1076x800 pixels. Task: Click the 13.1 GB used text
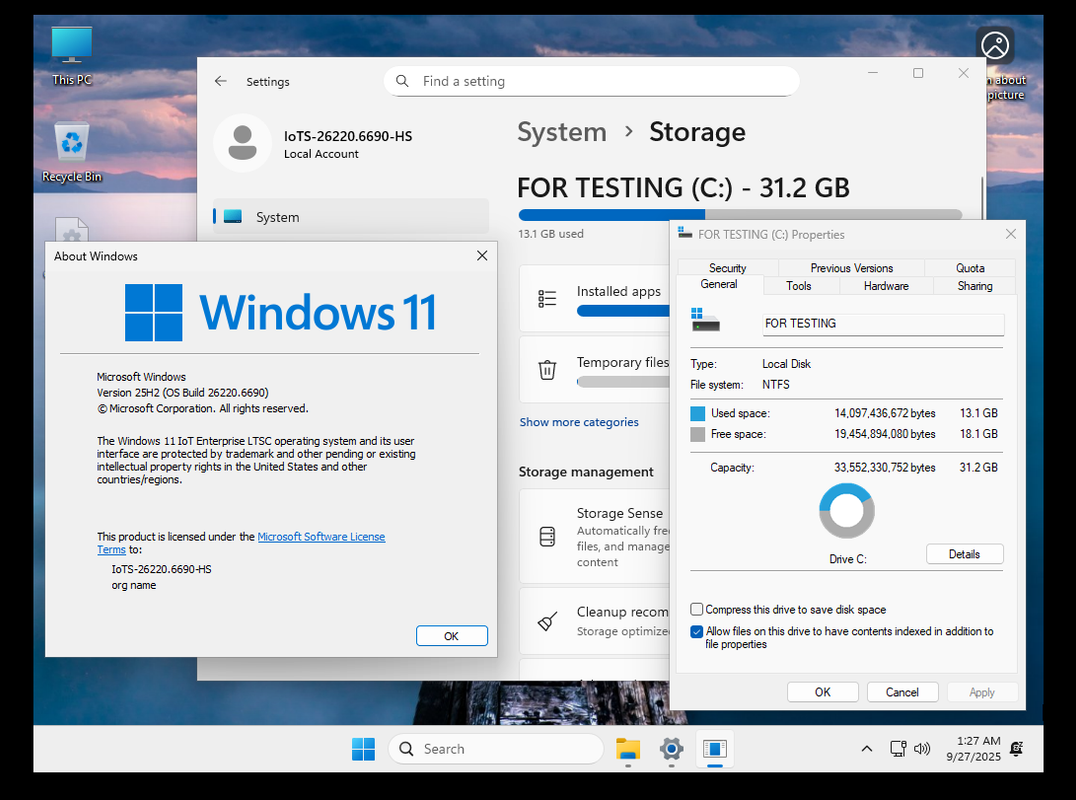pos(550,233)
